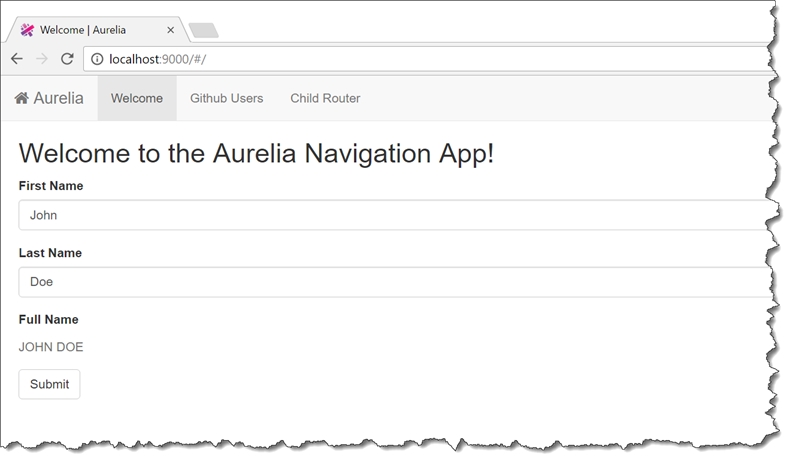Click the home icon in the navbar
This screenshot has height=464, width=794.
[22, 98]
